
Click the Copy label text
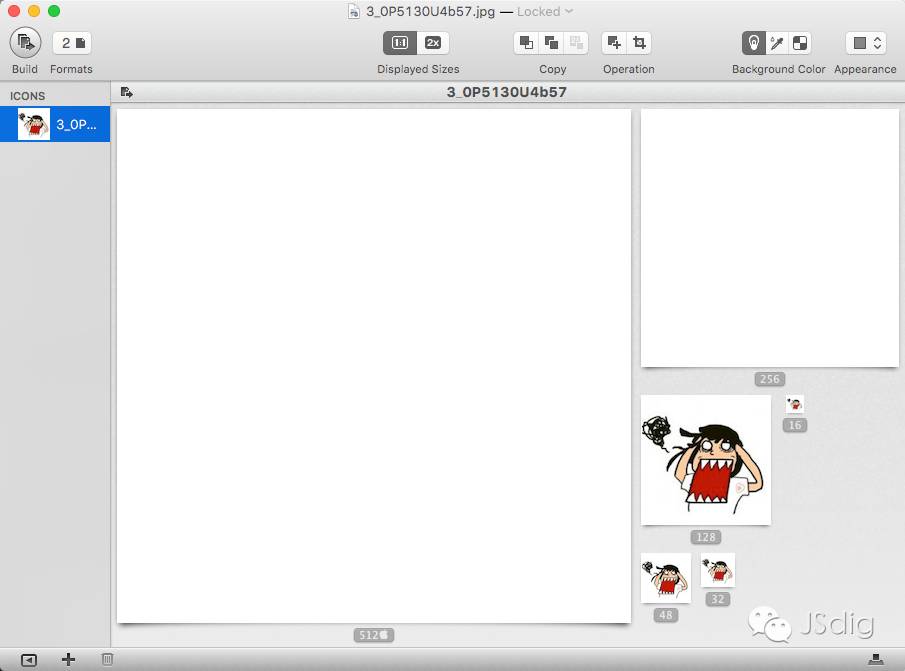click(x=552, y=69)
